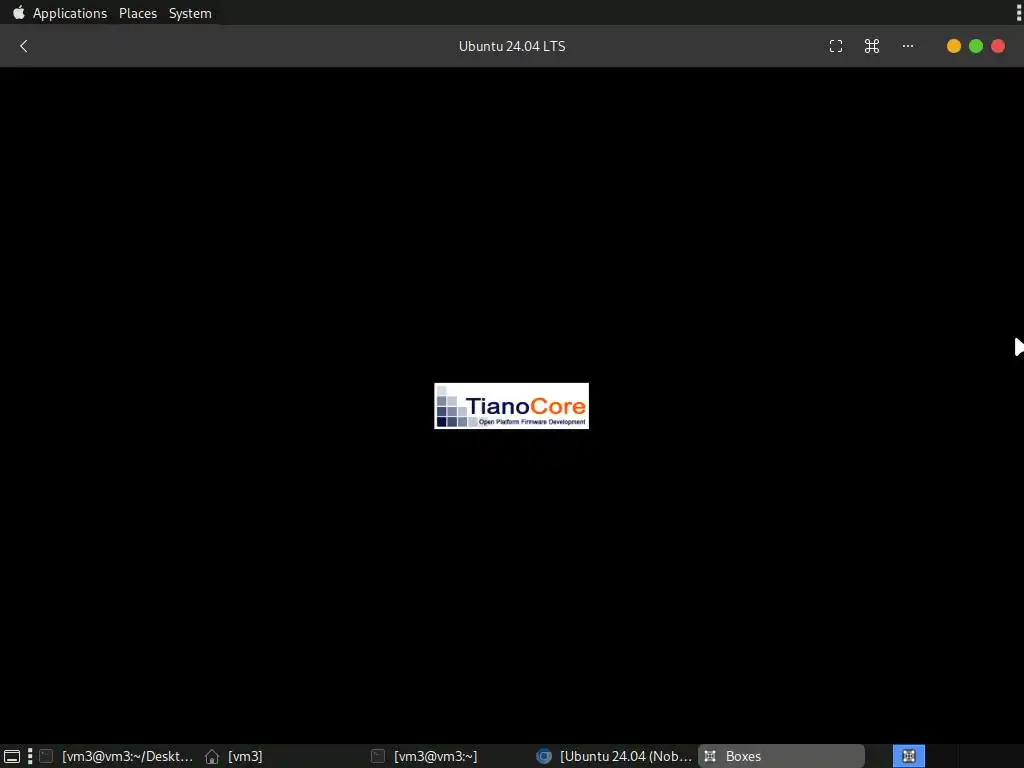Image resolution: width=1024 pixels, height=768 pixels.
Task: Minimize Boxes using the yellow window button
Action: pos(953,46)
